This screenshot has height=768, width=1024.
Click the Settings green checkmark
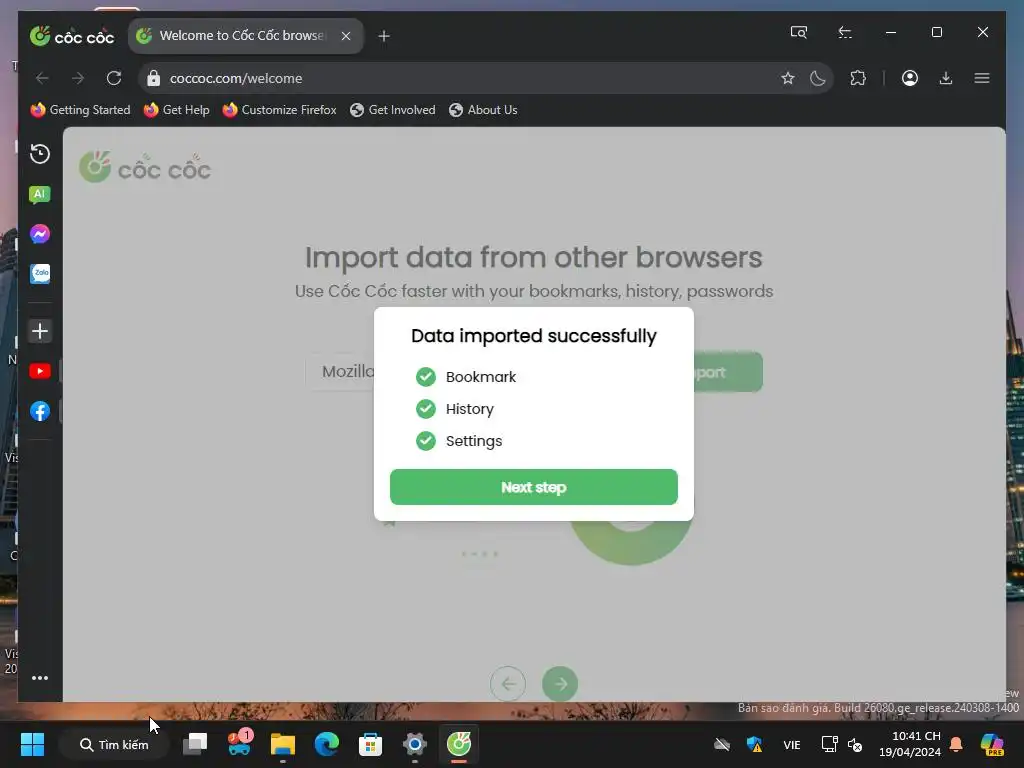pyautogui.click(x=426, y=441)
